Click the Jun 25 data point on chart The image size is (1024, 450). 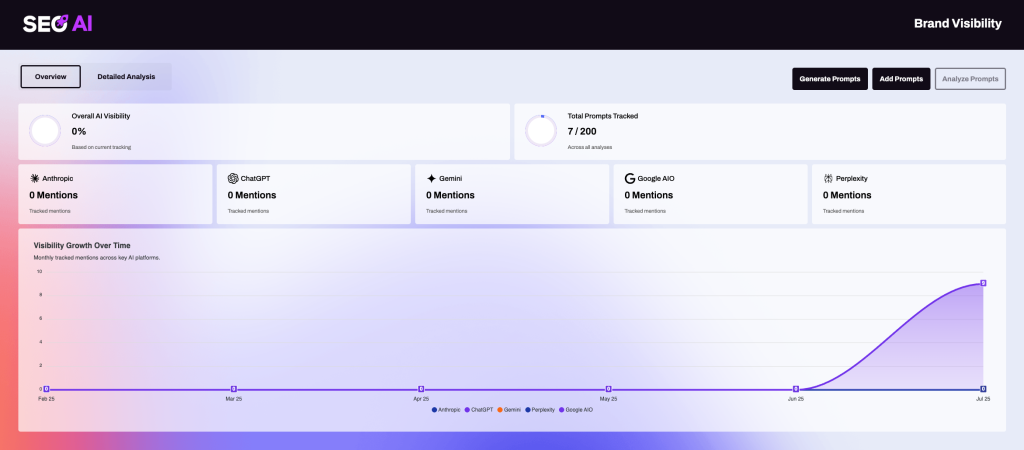(795, 389)
